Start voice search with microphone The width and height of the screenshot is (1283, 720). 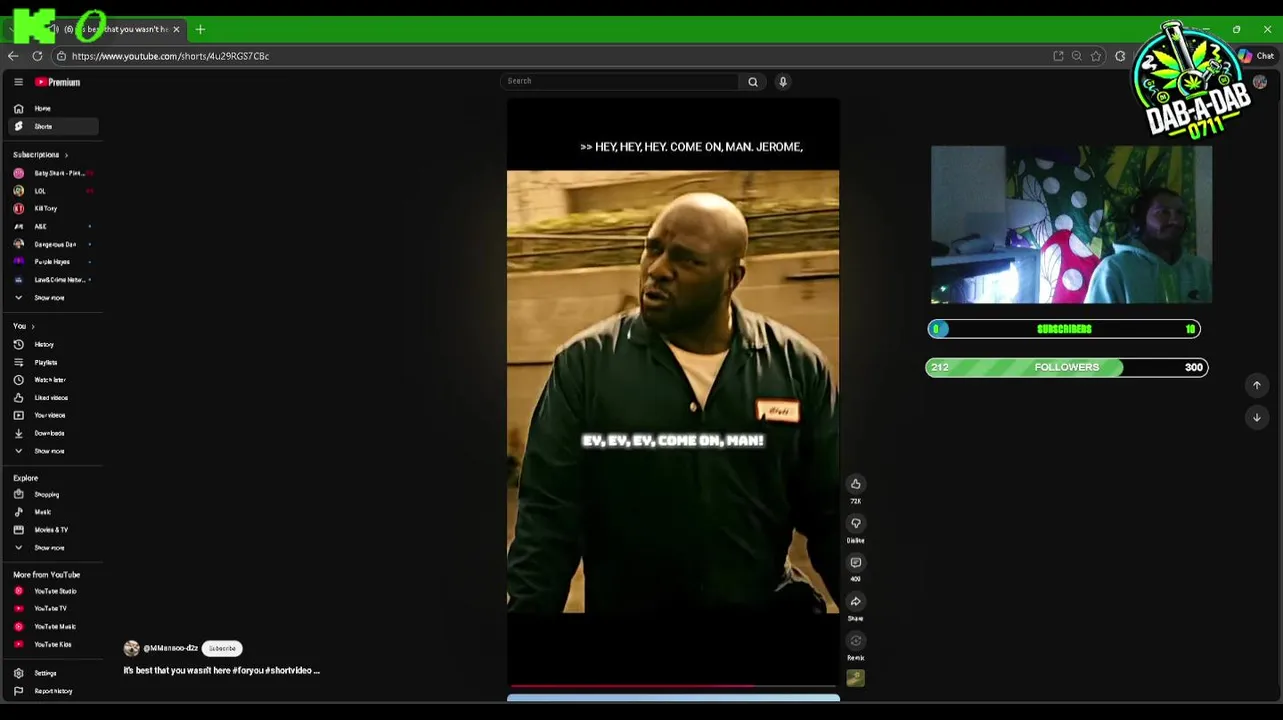pos(783,82)
